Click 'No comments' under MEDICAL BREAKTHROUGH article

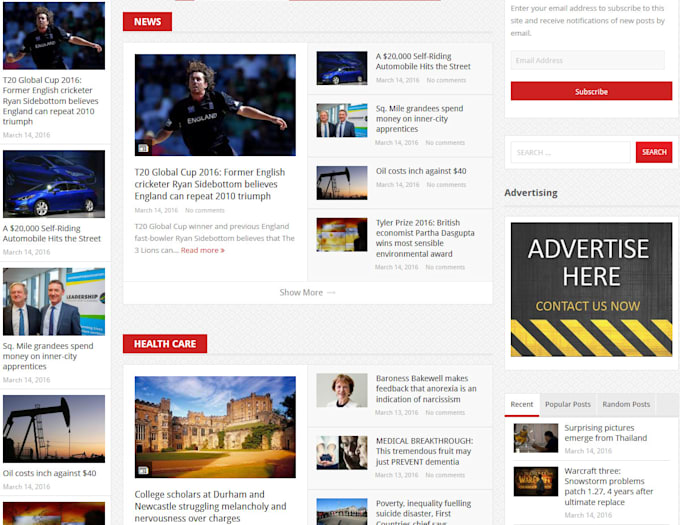pyautogui.click(x=445, y=475)
